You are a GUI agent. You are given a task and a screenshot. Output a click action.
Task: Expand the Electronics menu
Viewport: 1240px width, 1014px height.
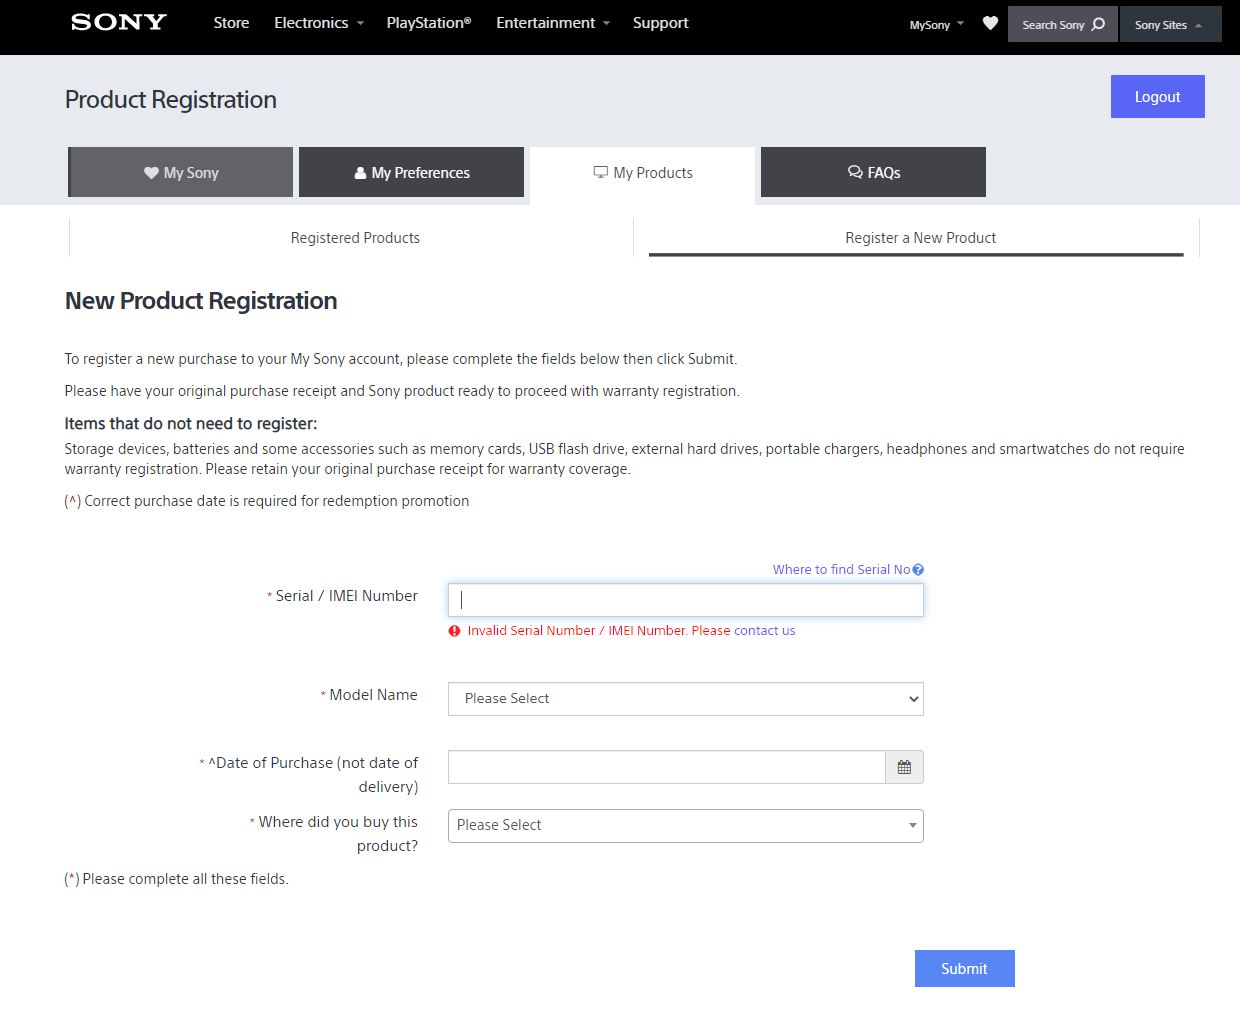click(x=319, y=23)
